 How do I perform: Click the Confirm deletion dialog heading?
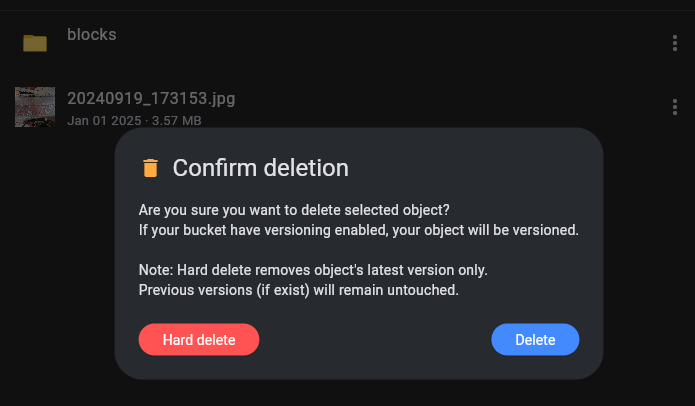point(261,168)
